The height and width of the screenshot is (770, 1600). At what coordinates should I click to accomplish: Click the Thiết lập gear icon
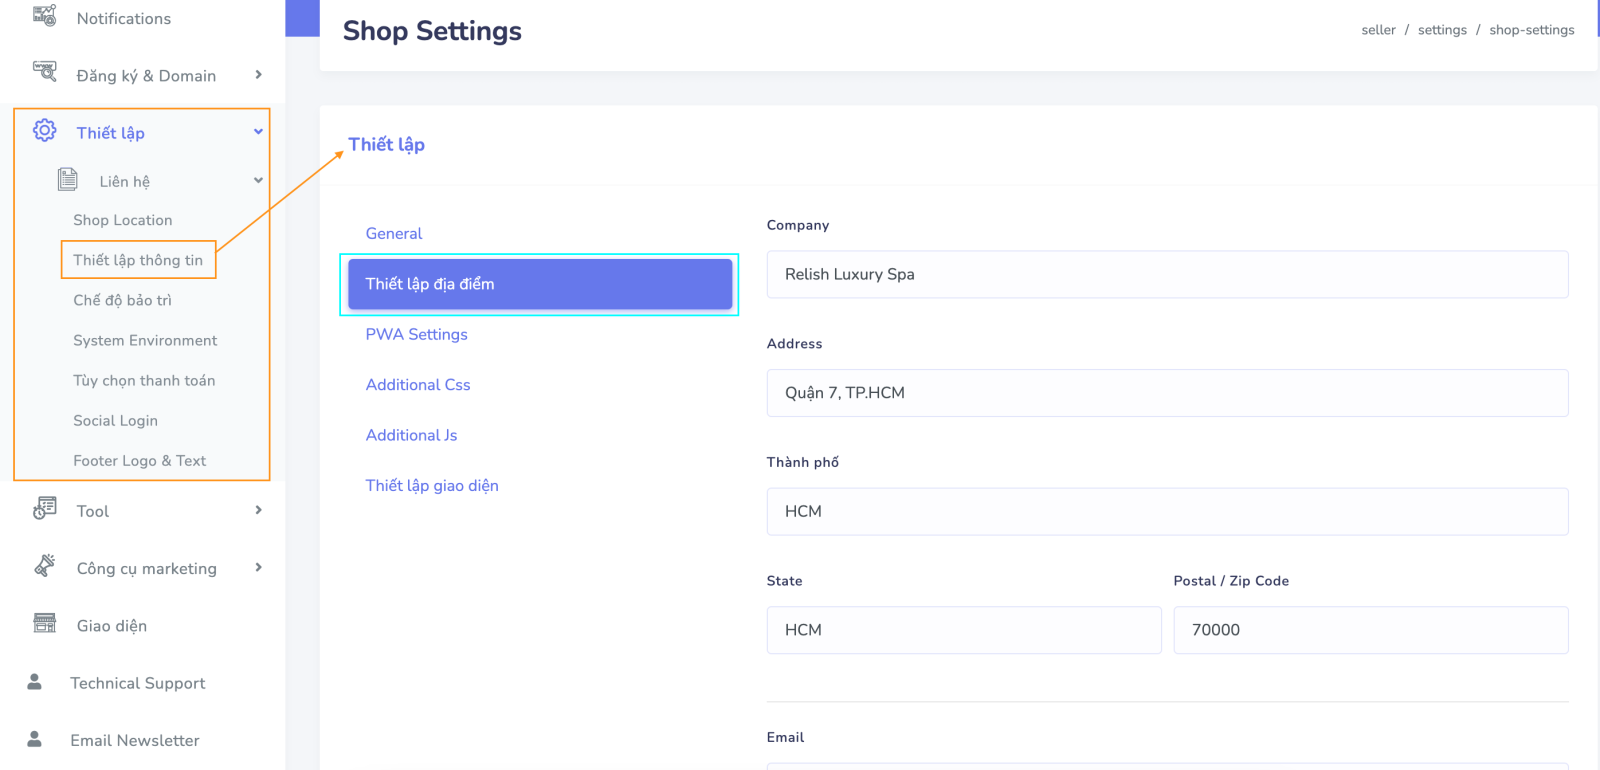tap(45, 131)
